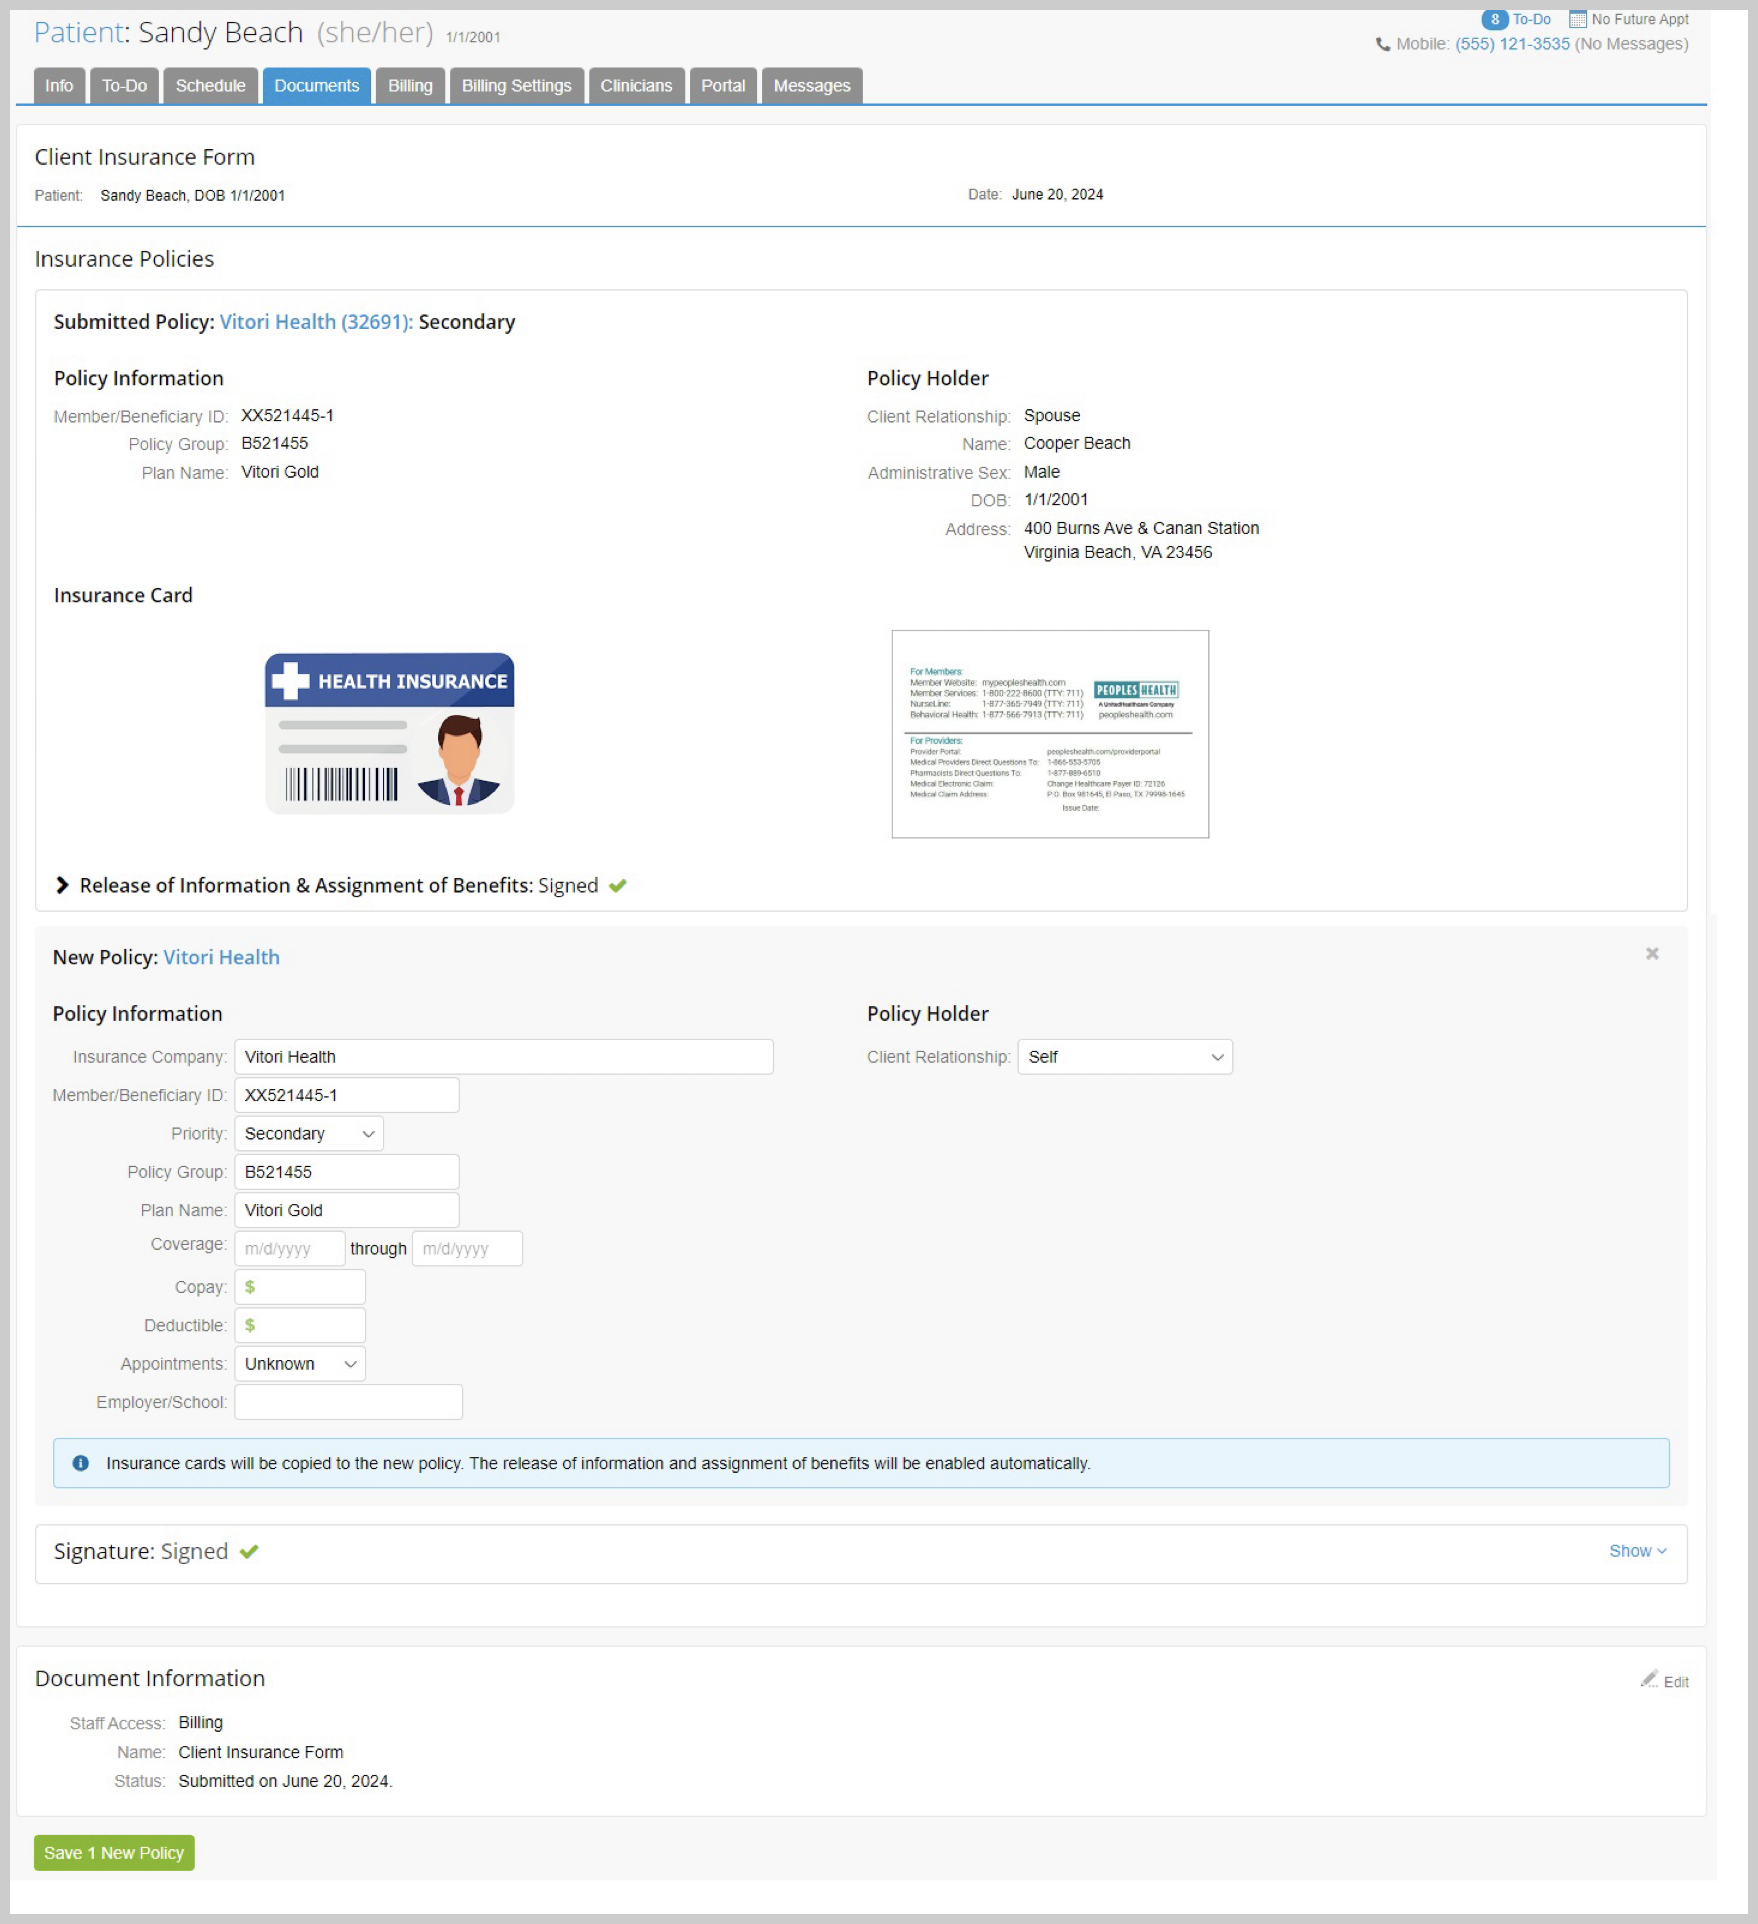Click the checkmark after Release of Information Signed

(x=617, y=886)
